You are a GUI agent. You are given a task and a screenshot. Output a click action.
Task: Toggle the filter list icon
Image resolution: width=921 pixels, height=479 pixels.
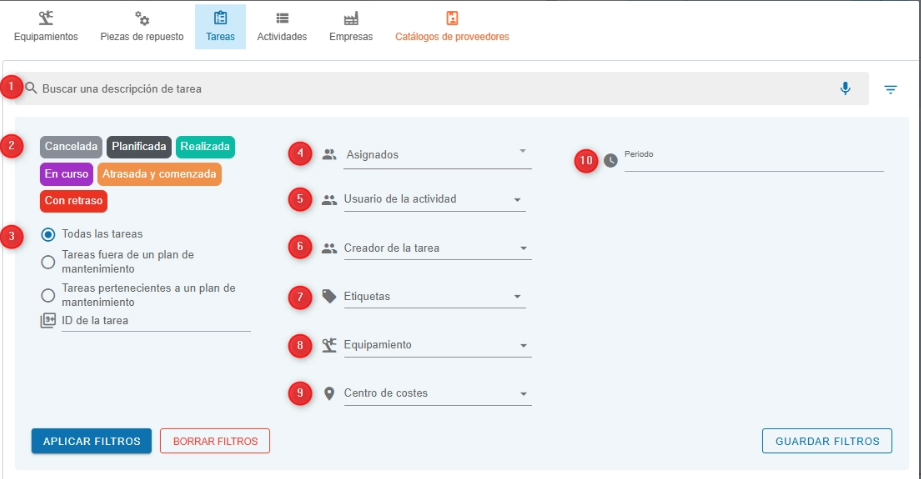click(890, 90)
